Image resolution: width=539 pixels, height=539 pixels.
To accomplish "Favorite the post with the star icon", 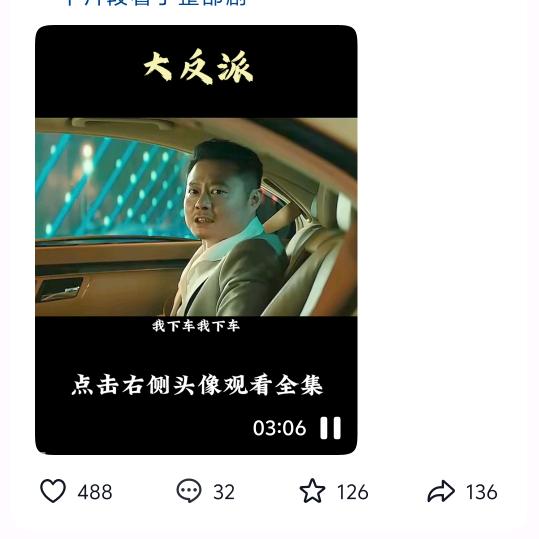I will [x=312, y=491].
